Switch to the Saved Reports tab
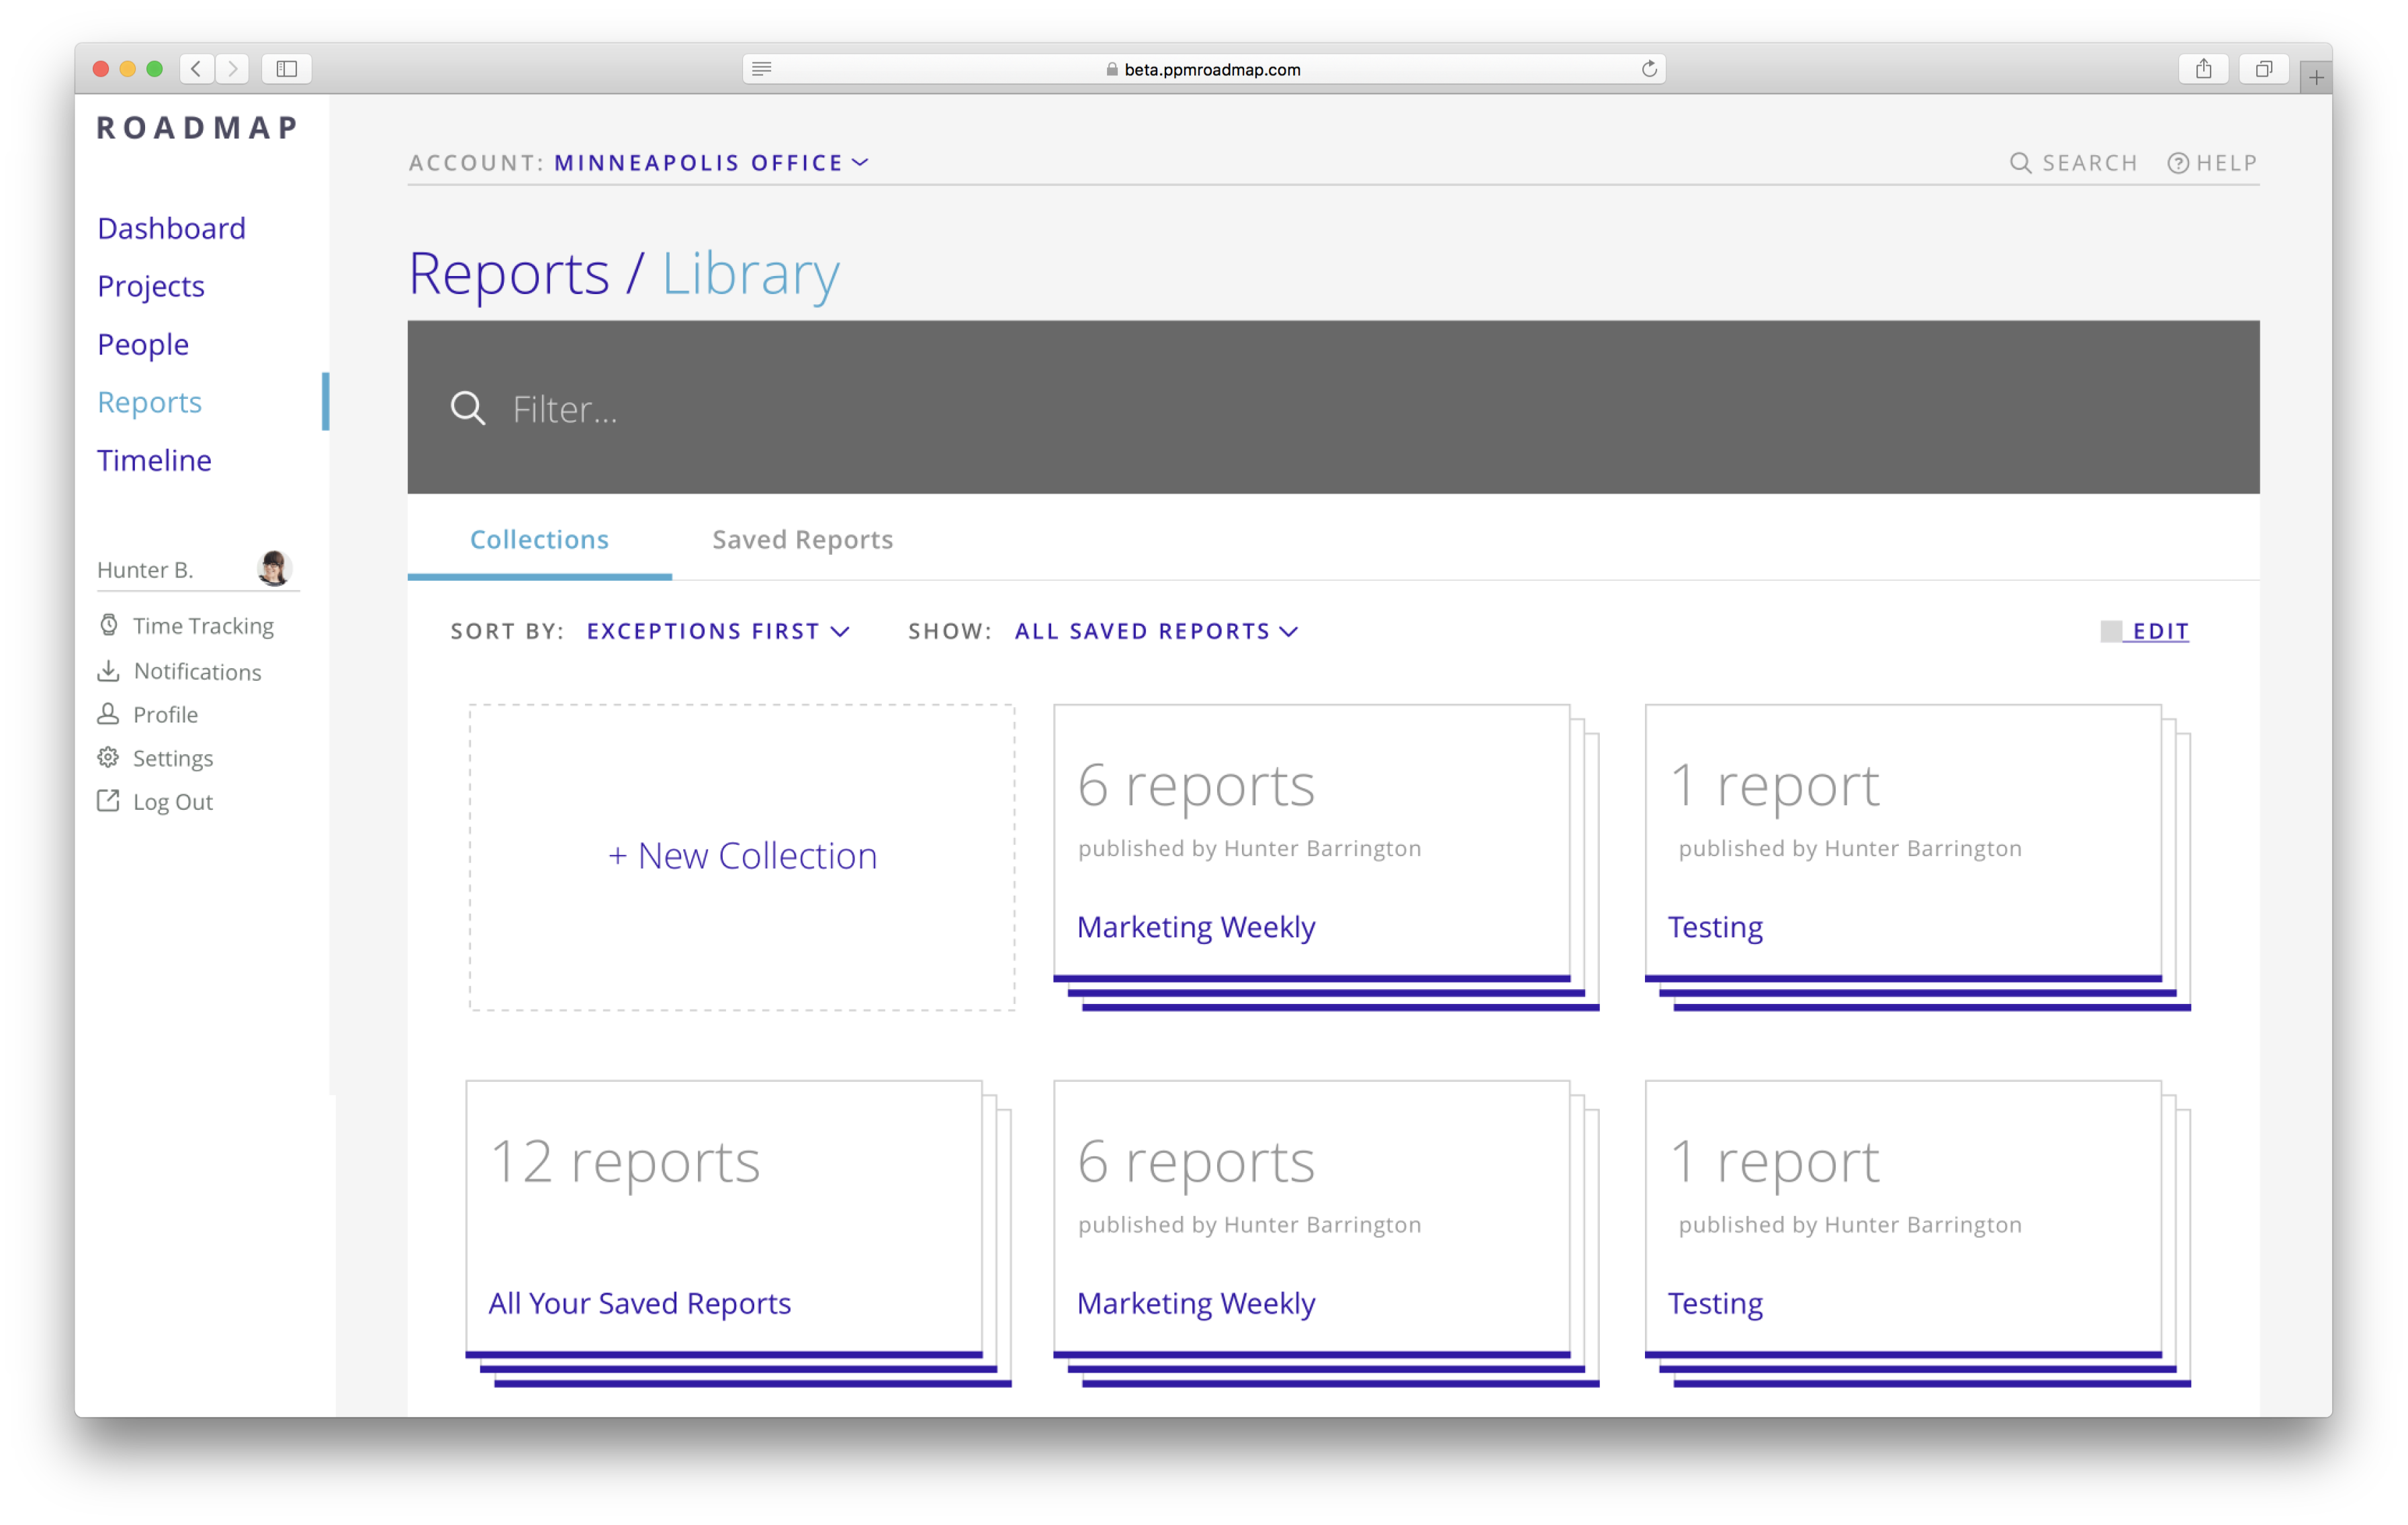This screenshot has width=2408, height=1525. (x=802, y=540)
